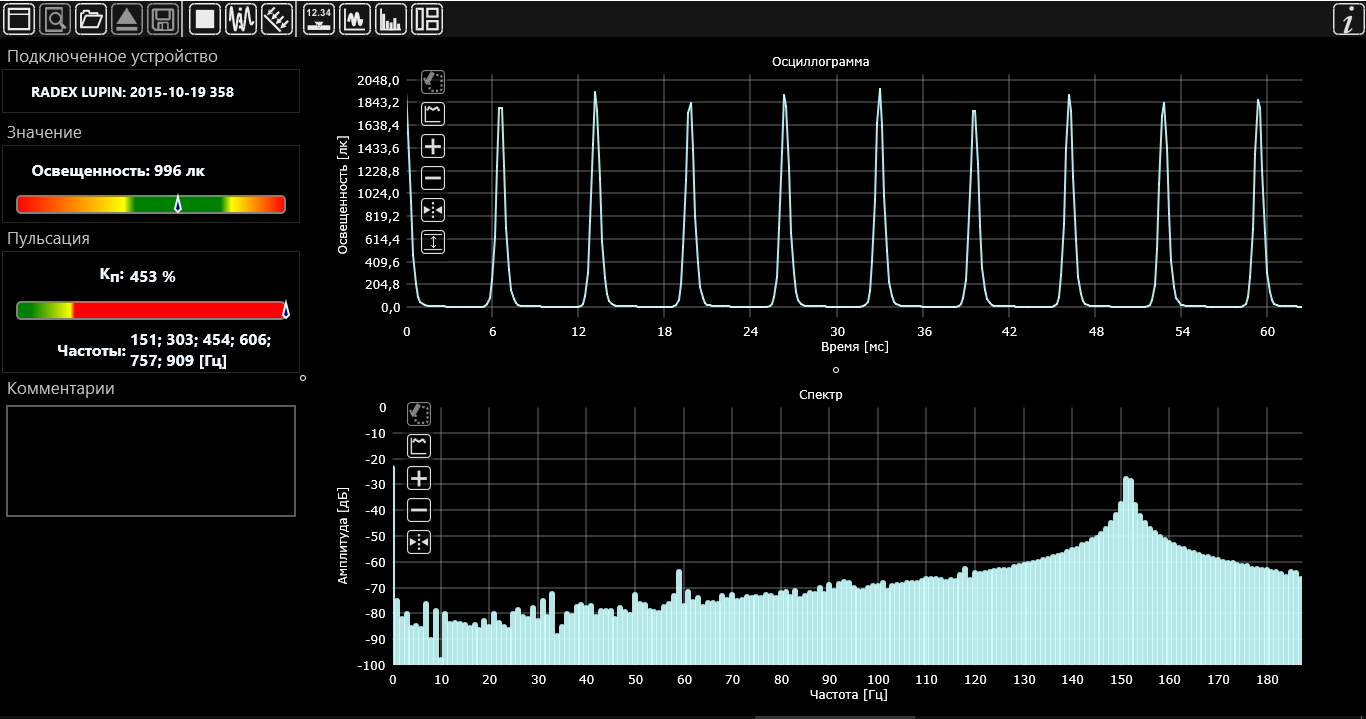Click the Амплитуда [дБ] axis label
This screenshot has width=1366, height=719.
(343, 536)
